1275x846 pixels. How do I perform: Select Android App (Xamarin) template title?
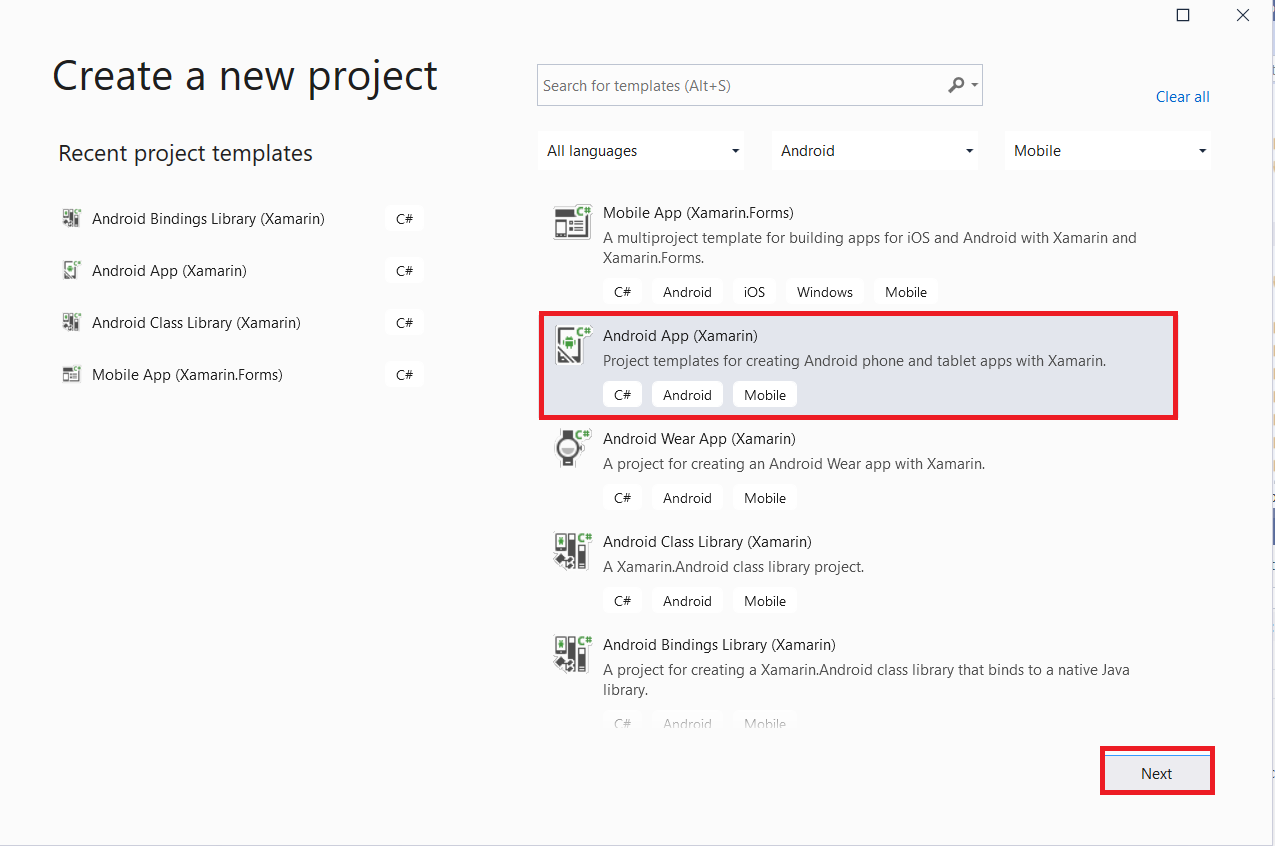(x=680, y=335)
